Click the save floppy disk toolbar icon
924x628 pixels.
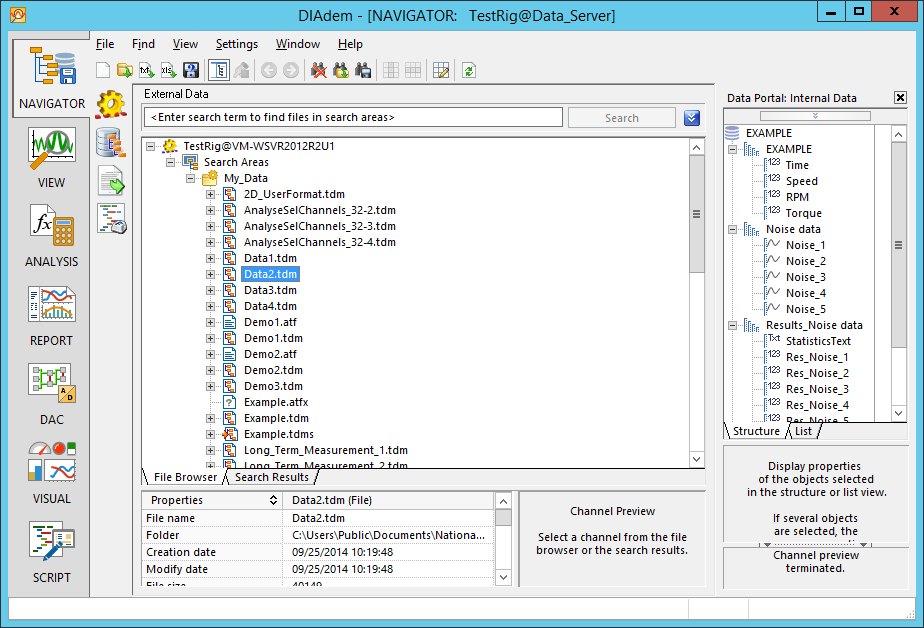pos(191,70)
